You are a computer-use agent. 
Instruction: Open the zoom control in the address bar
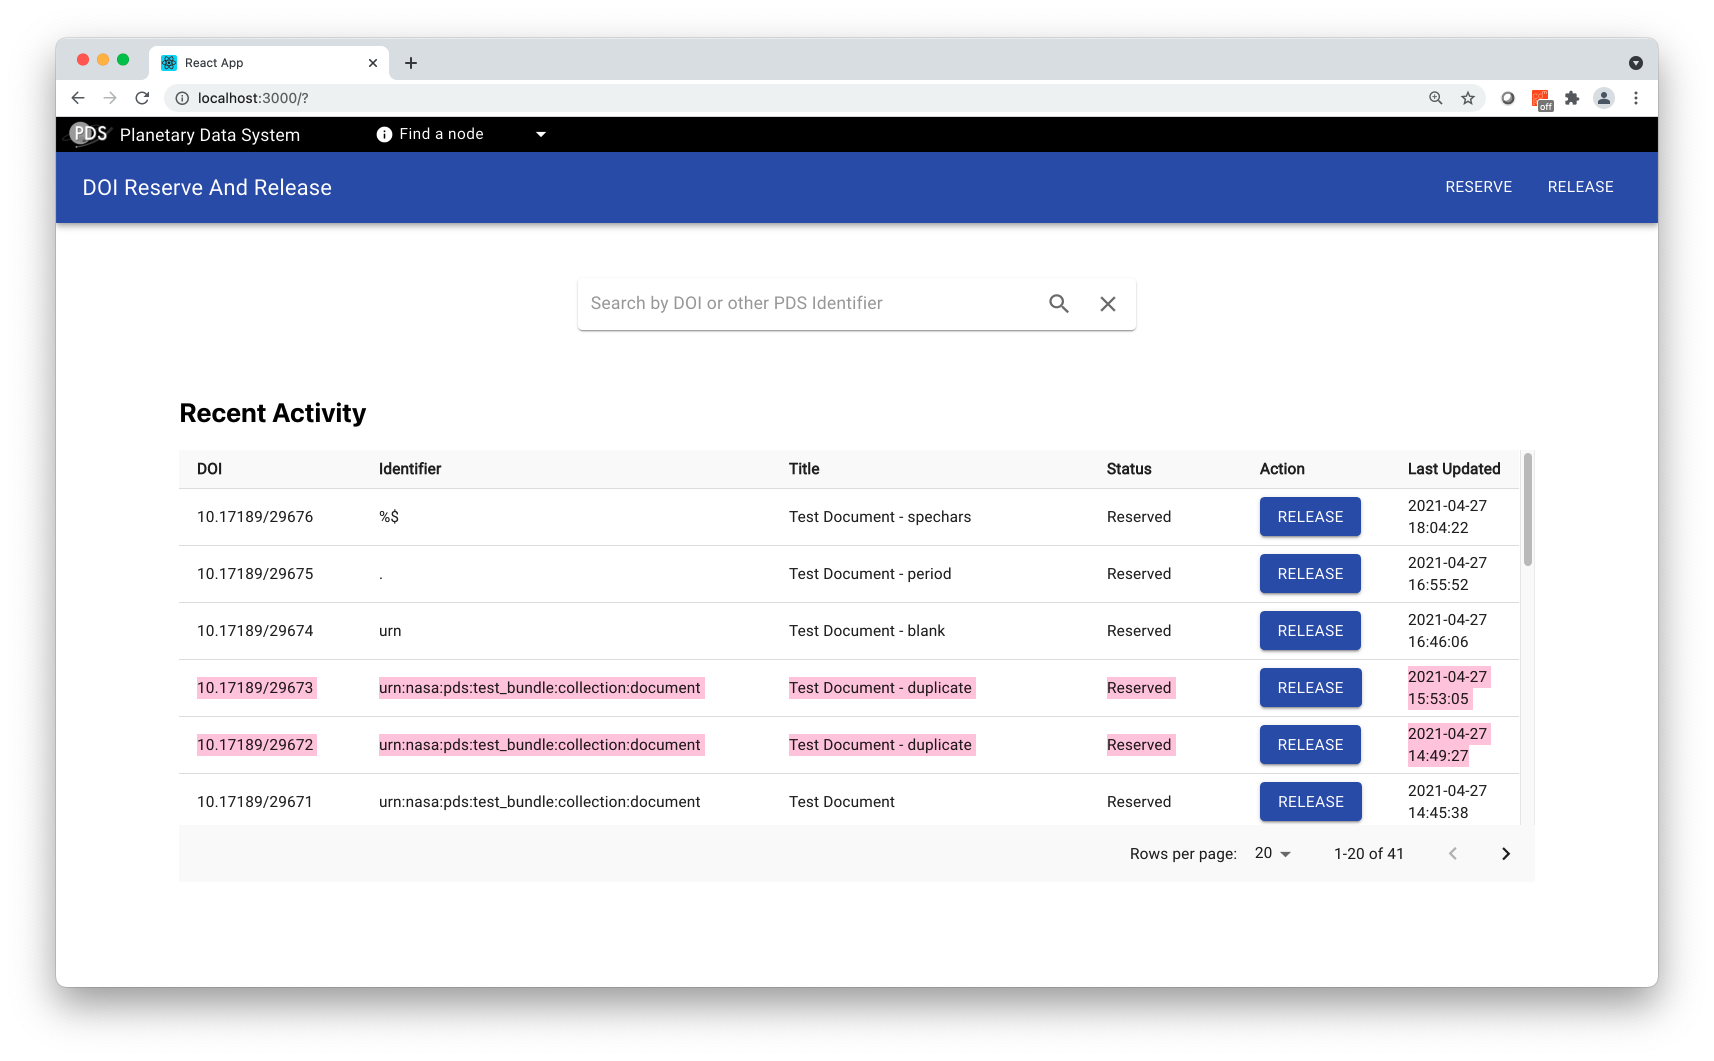pyautogui.click(x=1434, y=98)
